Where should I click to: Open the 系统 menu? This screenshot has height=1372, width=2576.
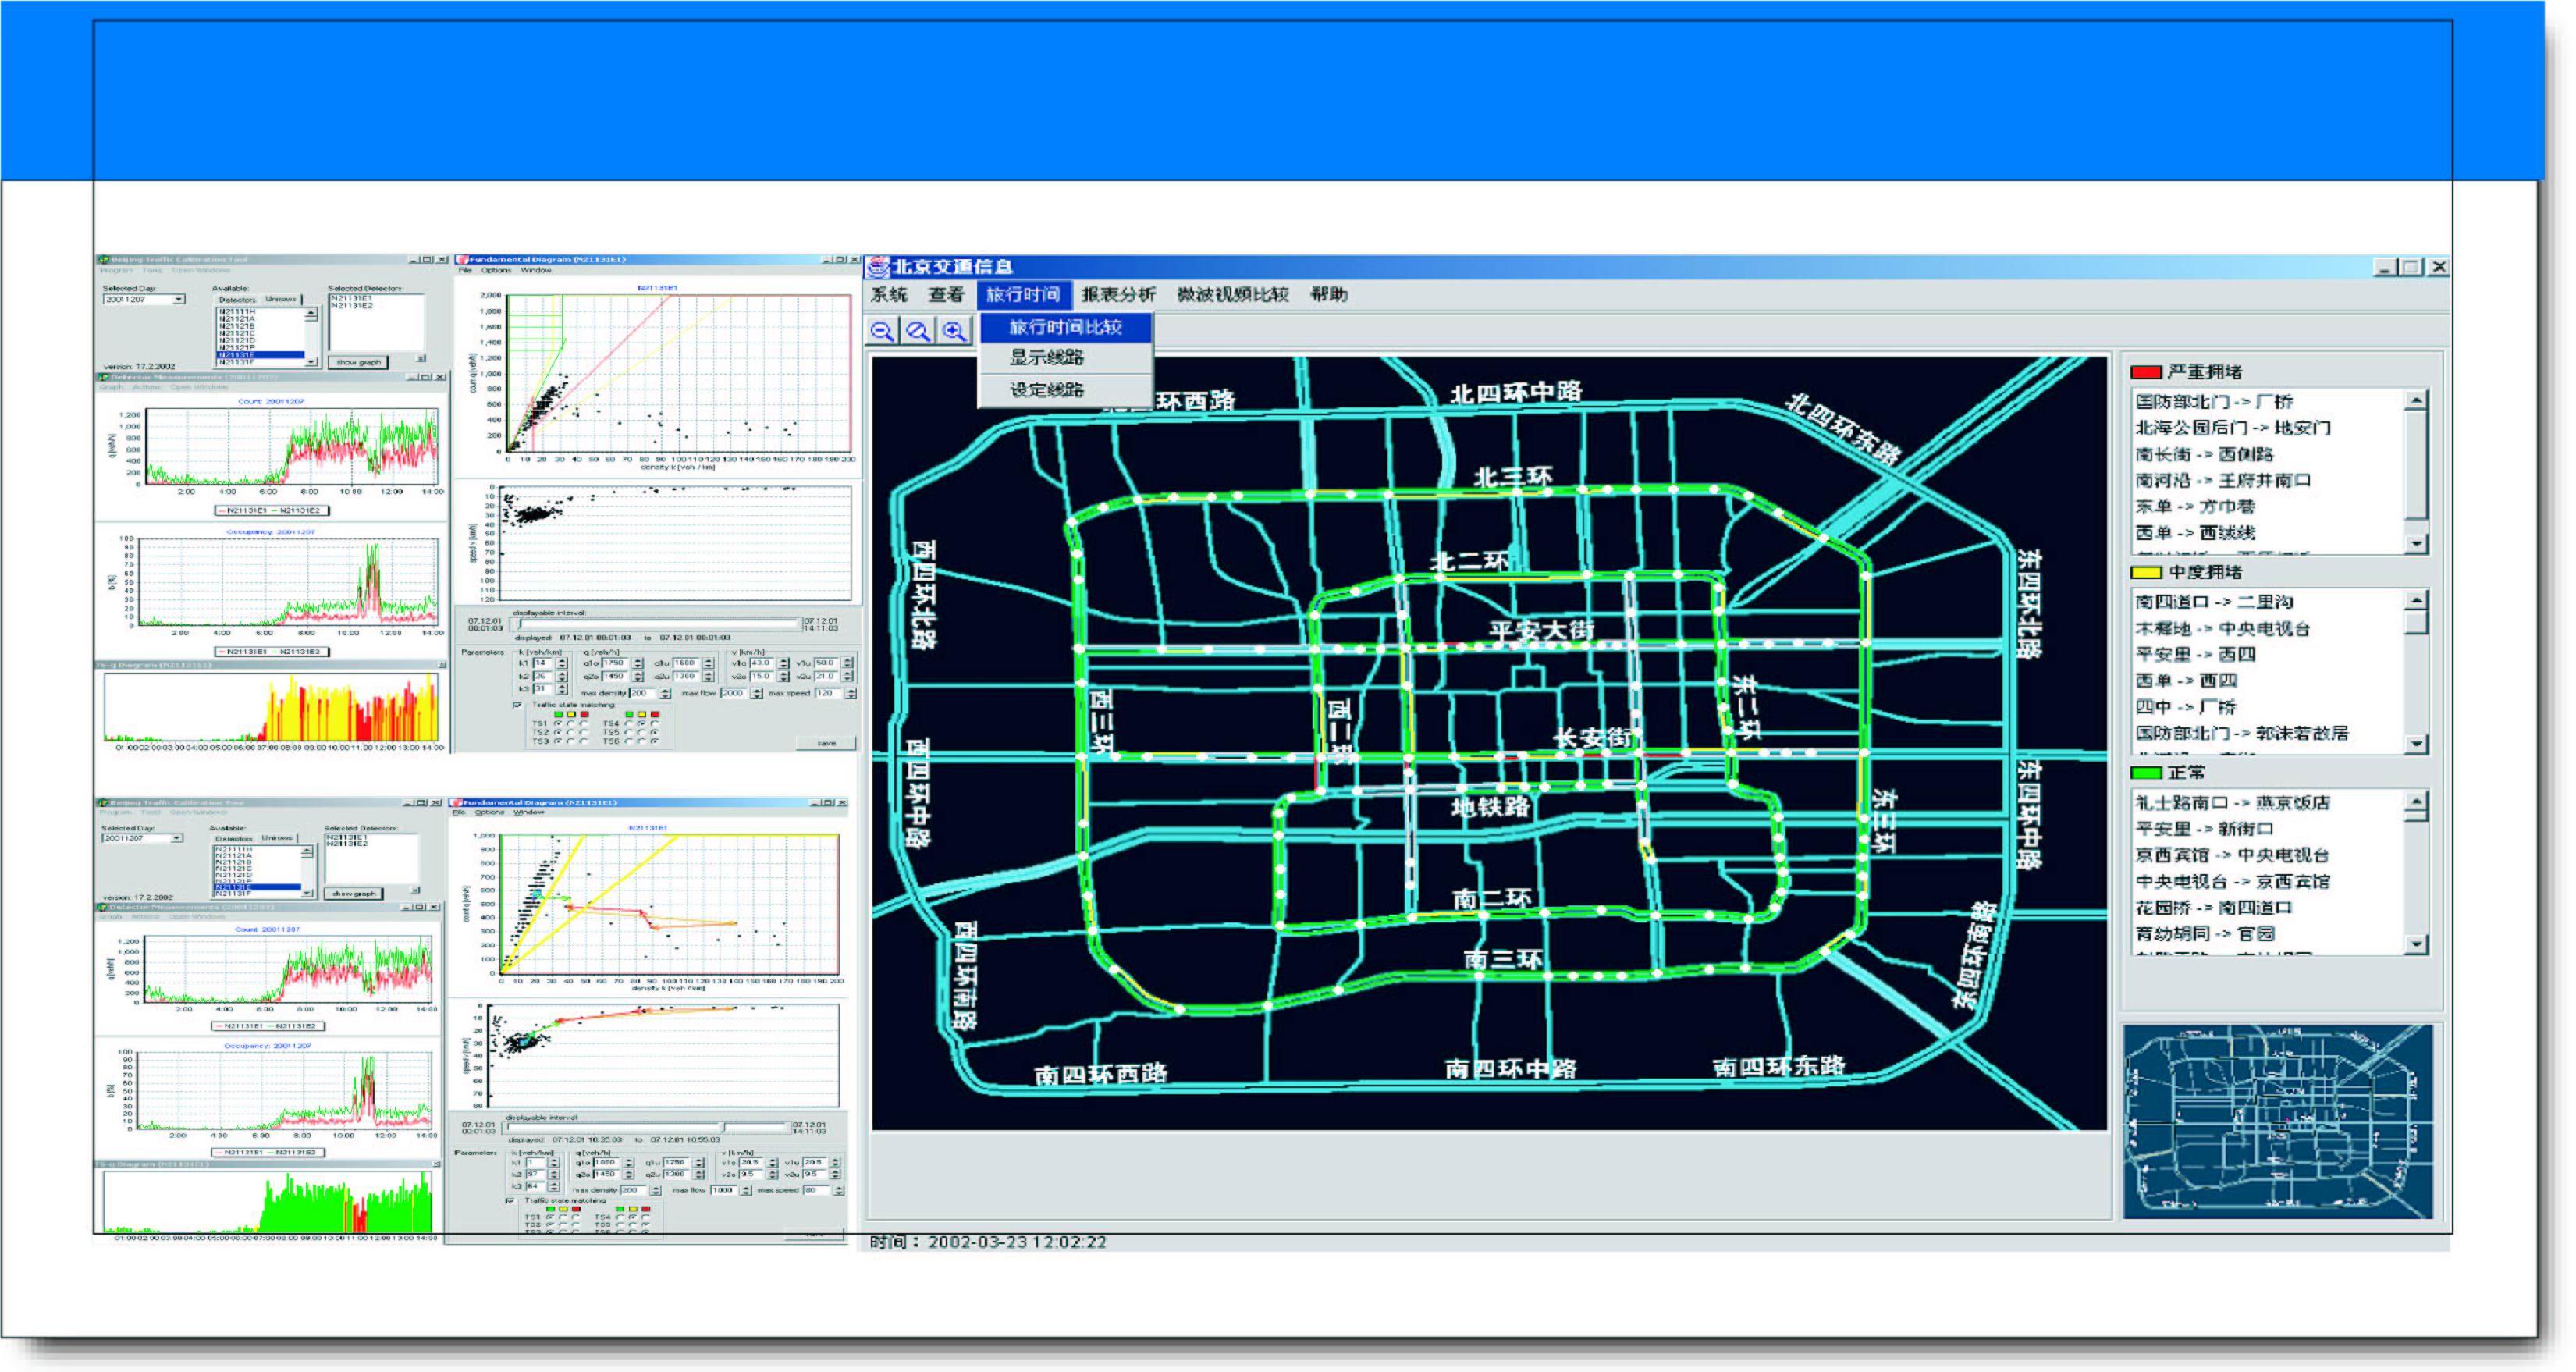tap(888, 295)
